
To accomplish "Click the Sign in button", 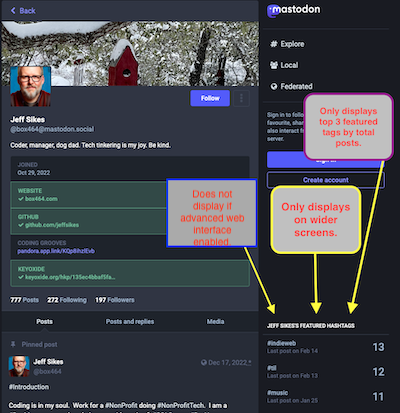I will point(326,160).
